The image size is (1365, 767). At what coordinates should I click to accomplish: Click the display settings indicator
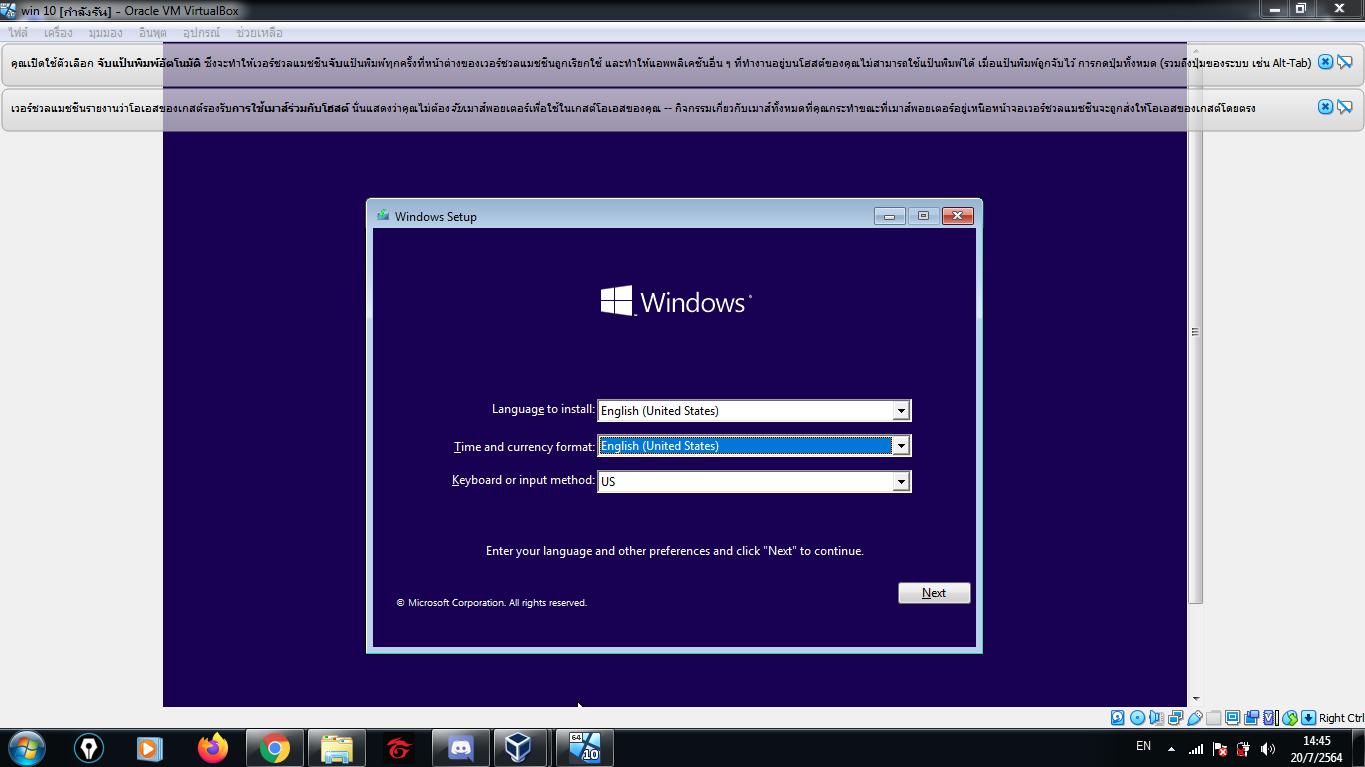1232,718
